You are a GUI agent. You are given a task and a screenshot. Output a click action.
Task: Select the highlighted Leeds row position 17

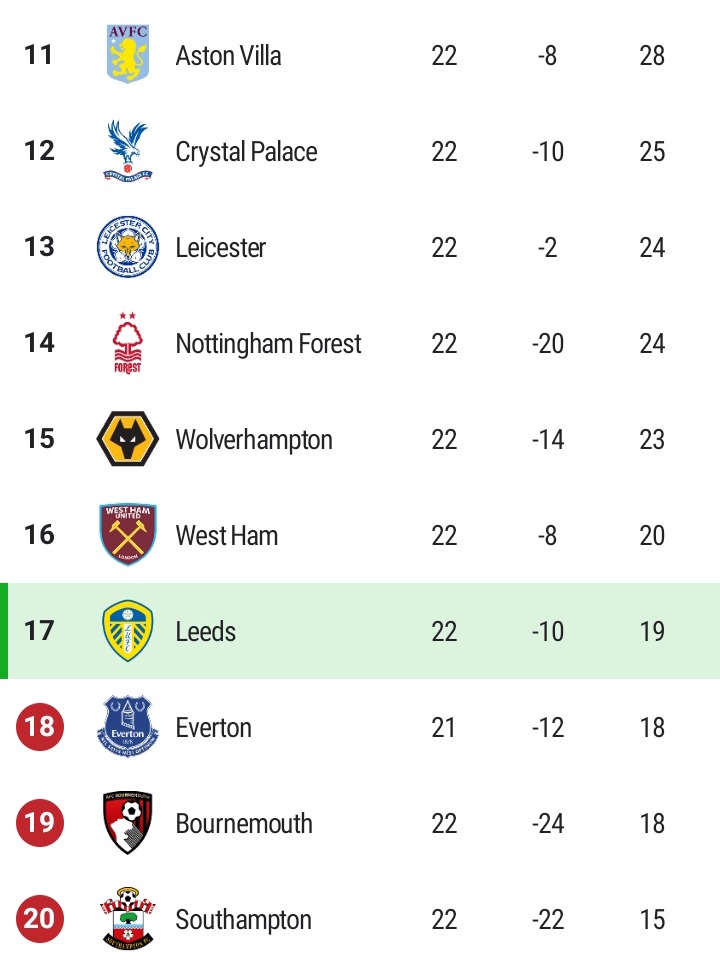[39, 631]
